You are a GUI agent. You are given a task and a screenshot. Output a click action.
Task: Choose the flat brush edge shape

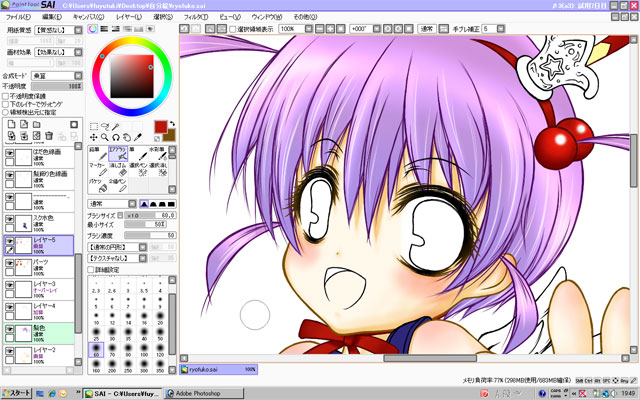coord(171,204)
